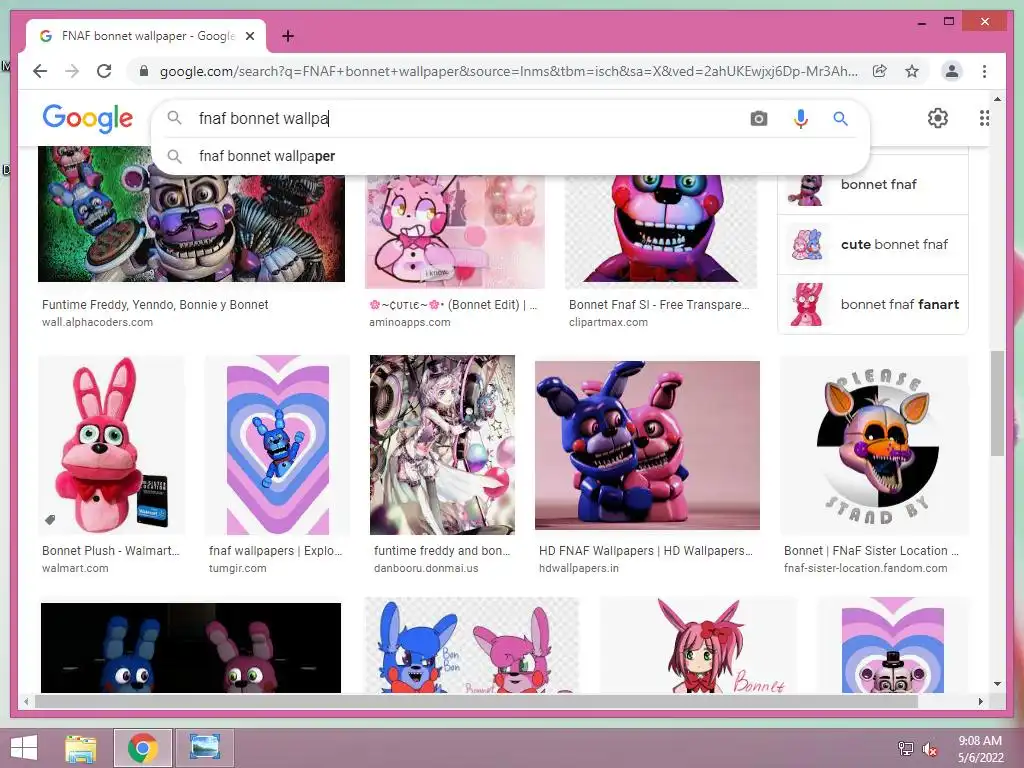Open the Funtime Freddy, Yenndo image

191,219
